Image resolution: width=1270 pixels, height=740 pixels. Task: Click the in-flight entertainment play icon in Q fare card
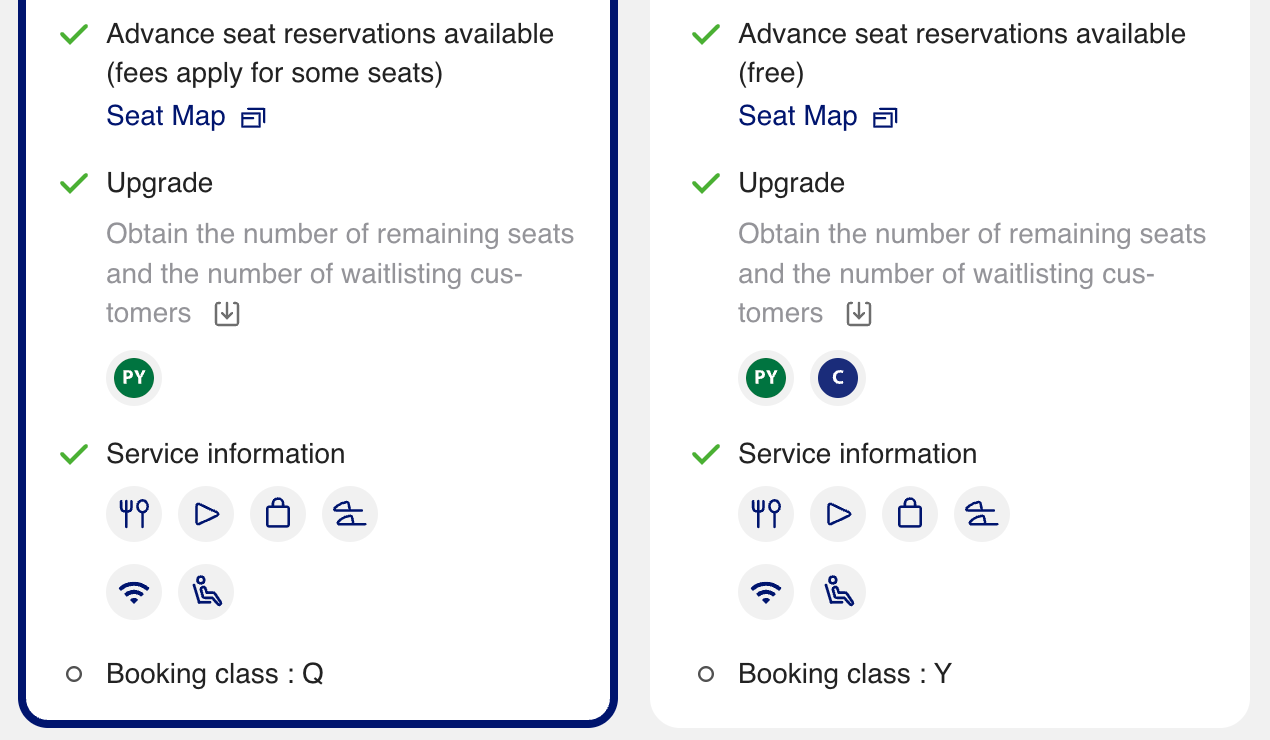[x=206, y=514]
